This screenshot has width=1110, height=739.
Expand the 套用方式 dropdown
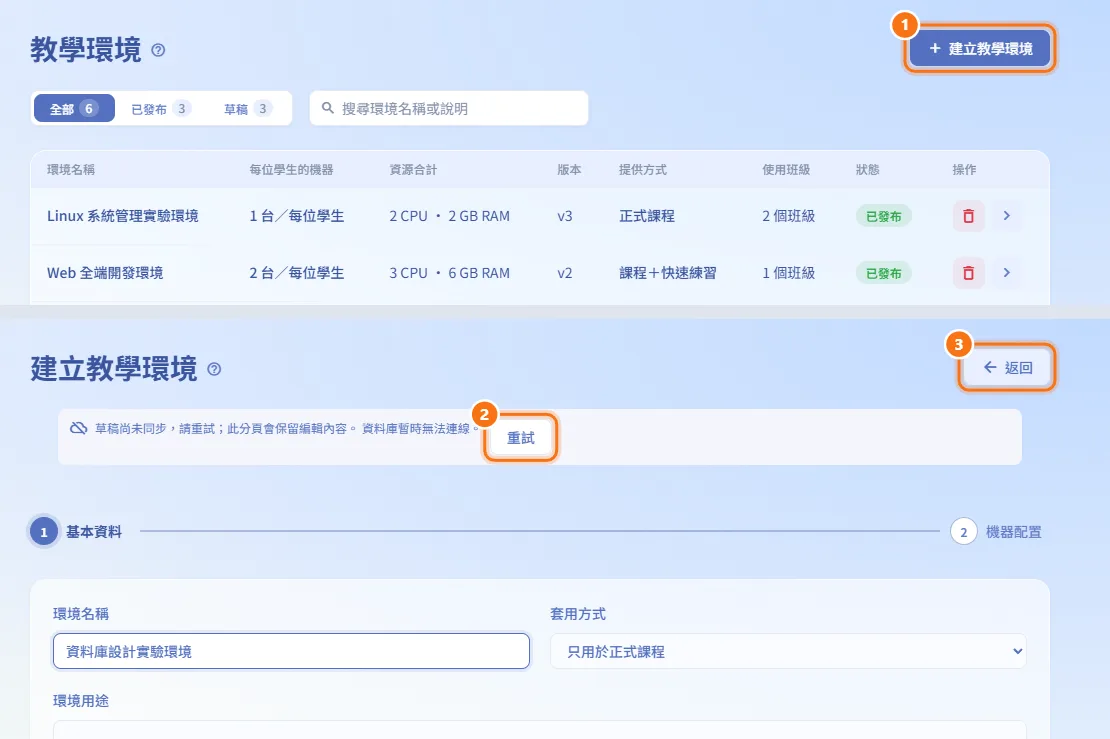[788, 651]
